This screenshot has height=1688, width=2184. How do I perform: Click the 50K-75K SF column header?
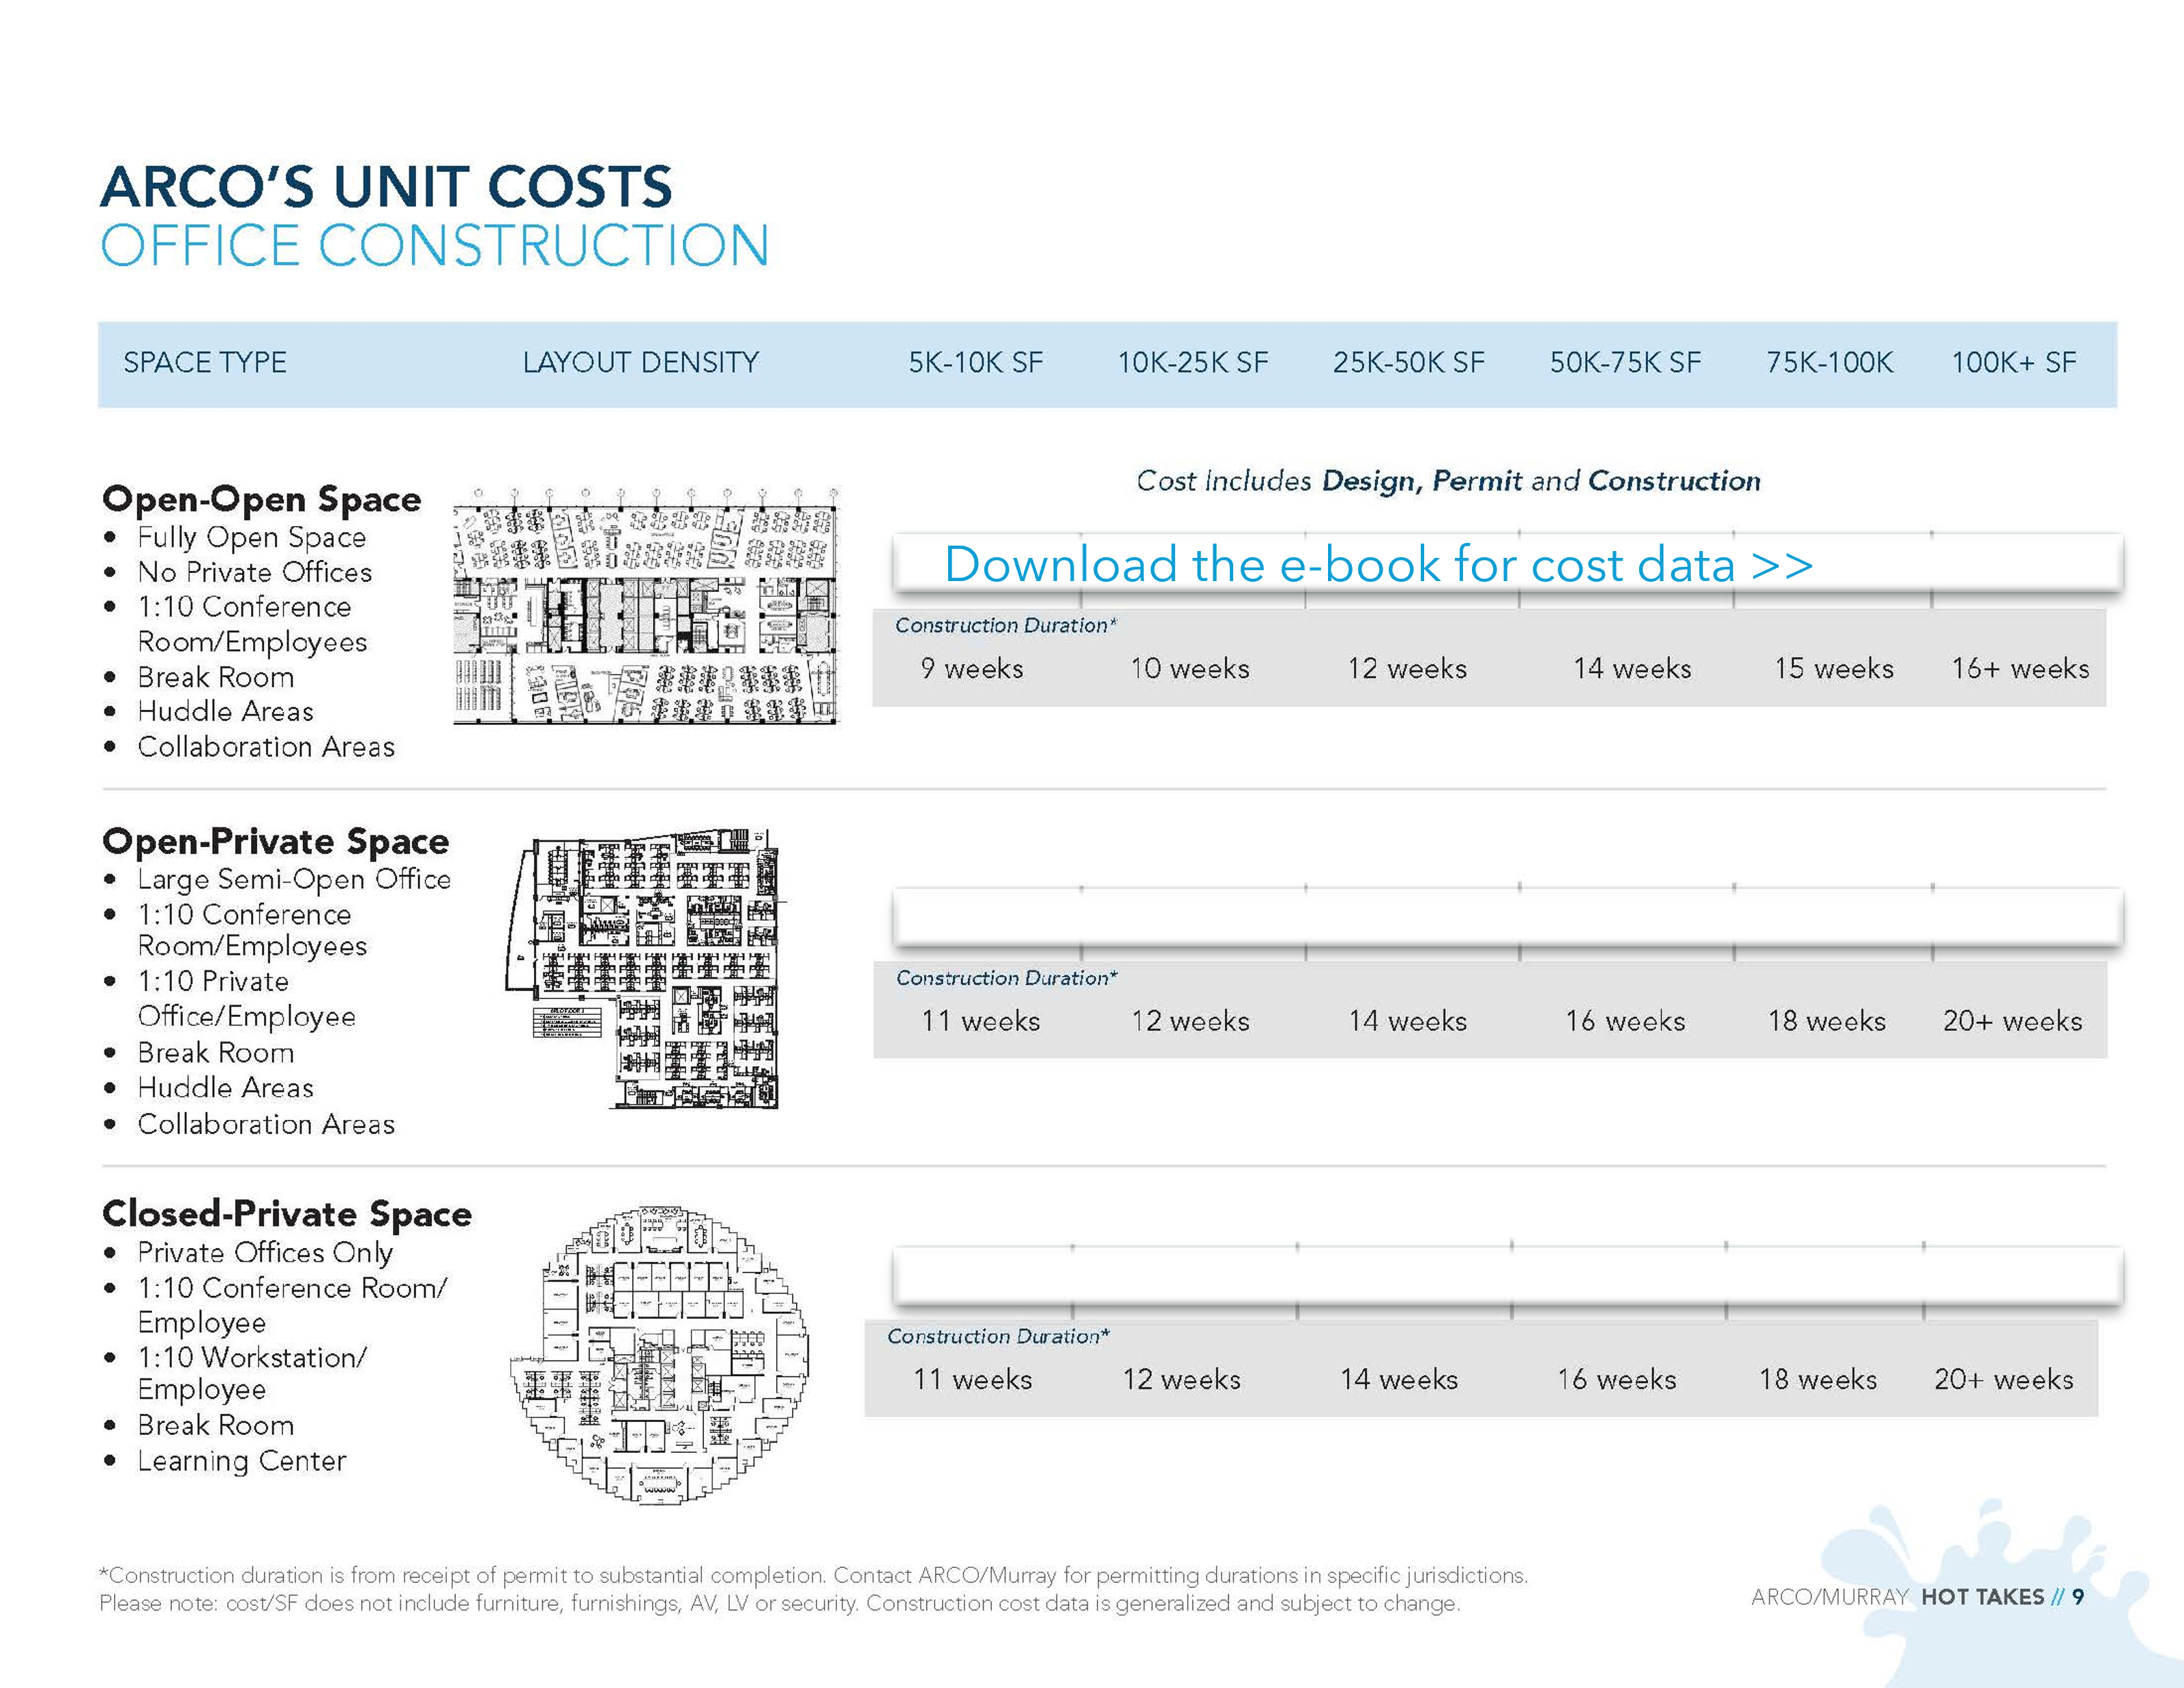pyautogui.click(x=1626, y=362)
